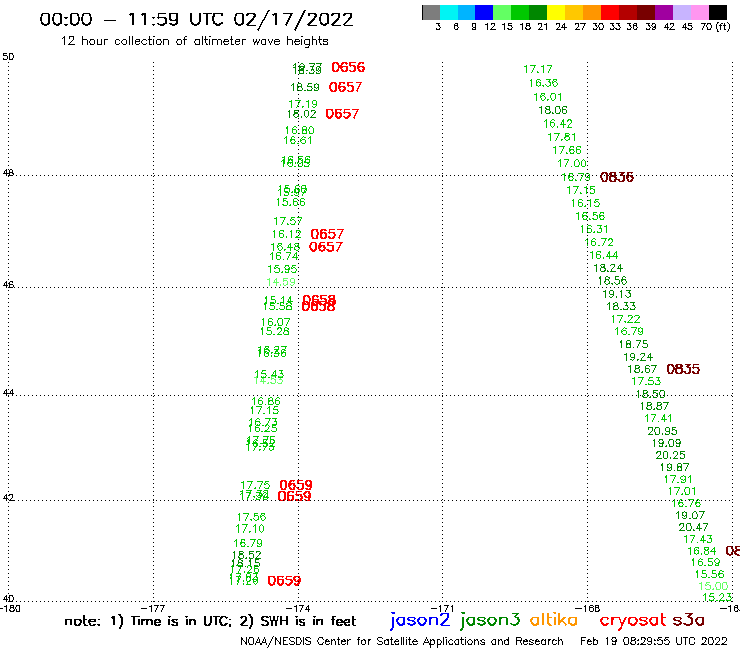This screenshot has height=650, width=740.
Task: Click the dark red "s3a" legend label
Action: 688,620
